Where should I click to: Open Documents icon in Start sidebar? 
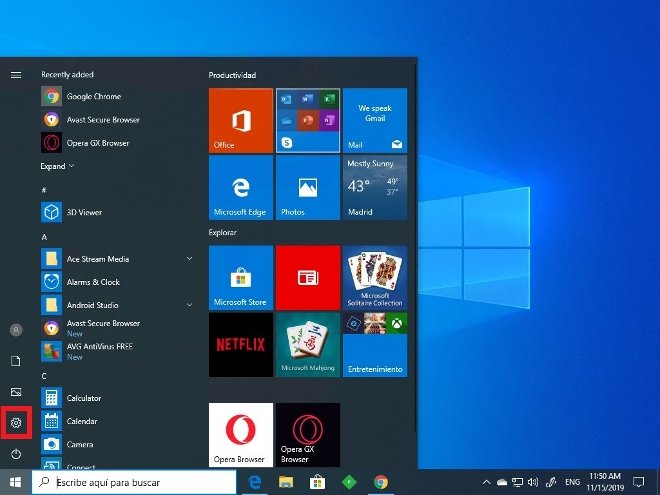coord(16,361)
